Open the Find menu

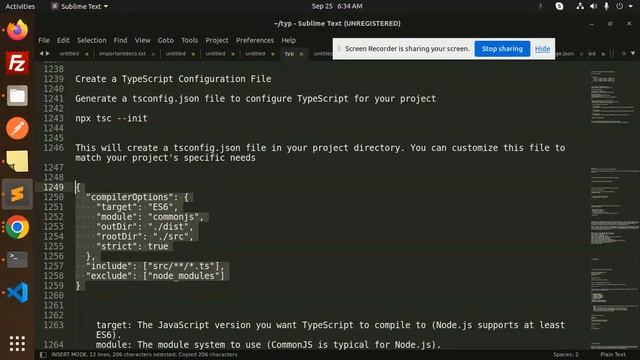click(x=120, y=40)
